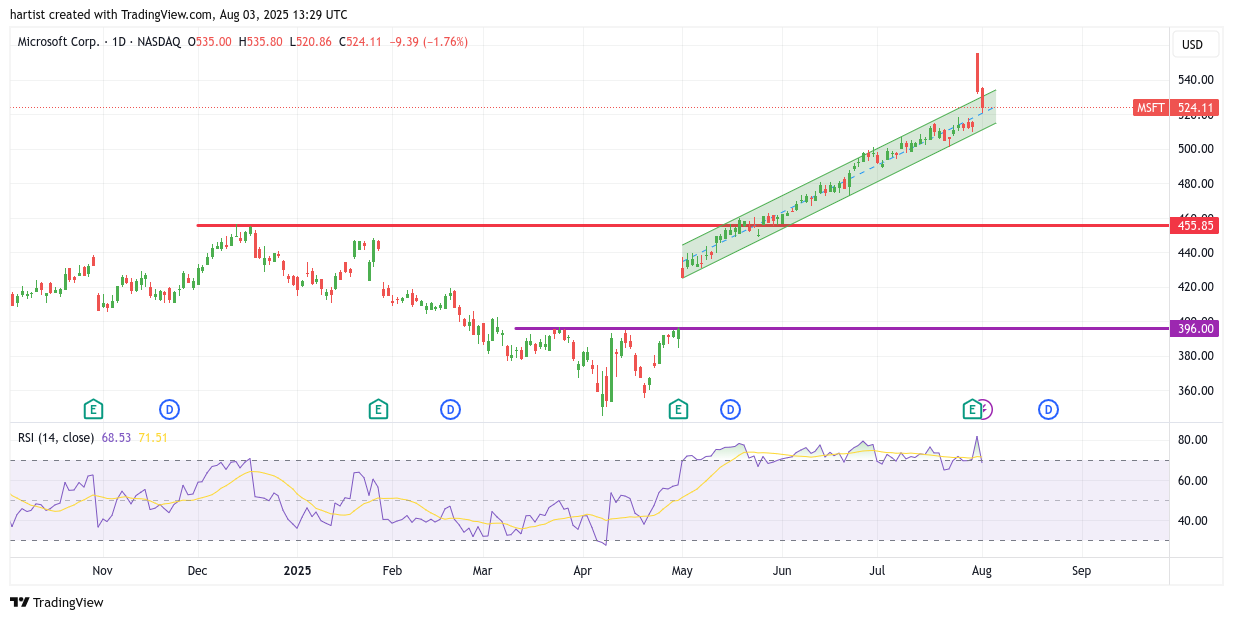Click the C524.11 close value
Screen dimensions: 1233x620
coord(361,42)
